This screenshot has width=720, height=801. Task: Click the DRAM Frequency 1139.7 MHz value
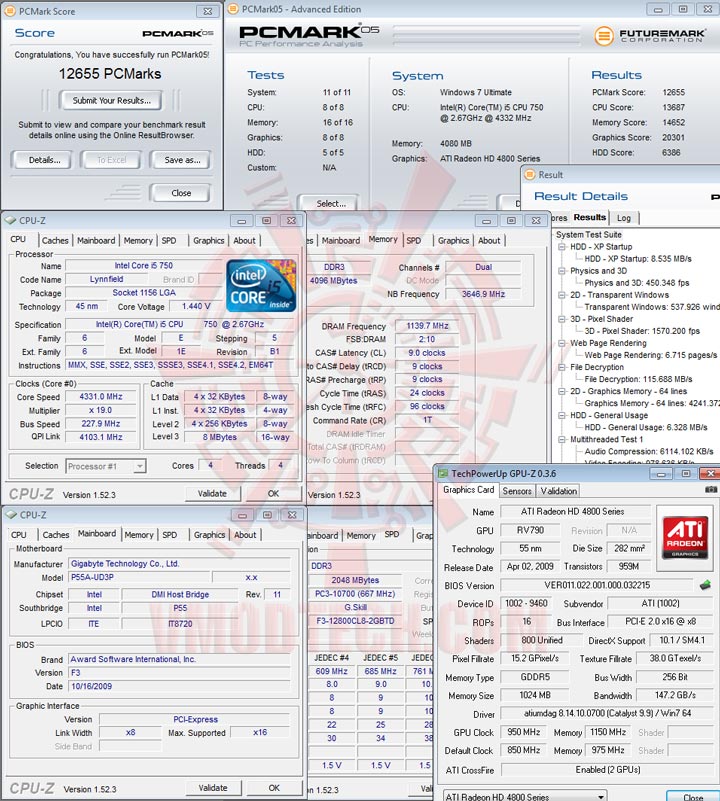click(427, 326)
